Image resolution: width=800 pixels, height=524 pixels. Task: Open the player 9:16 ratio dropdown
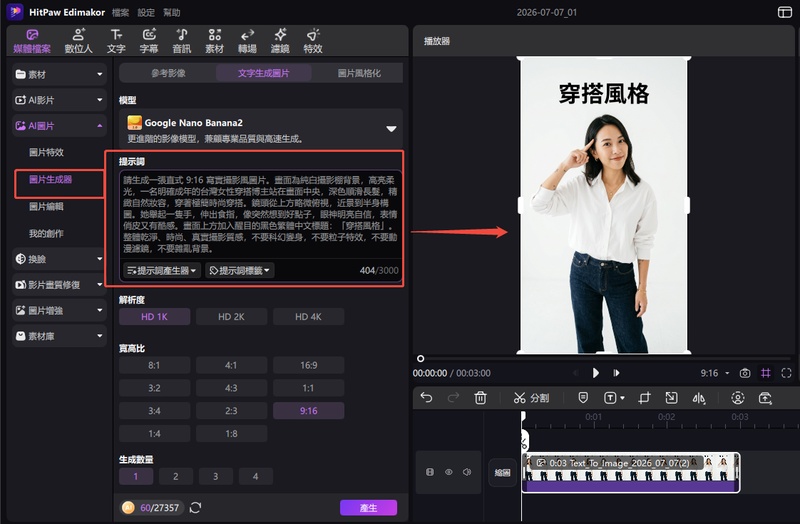714,373
